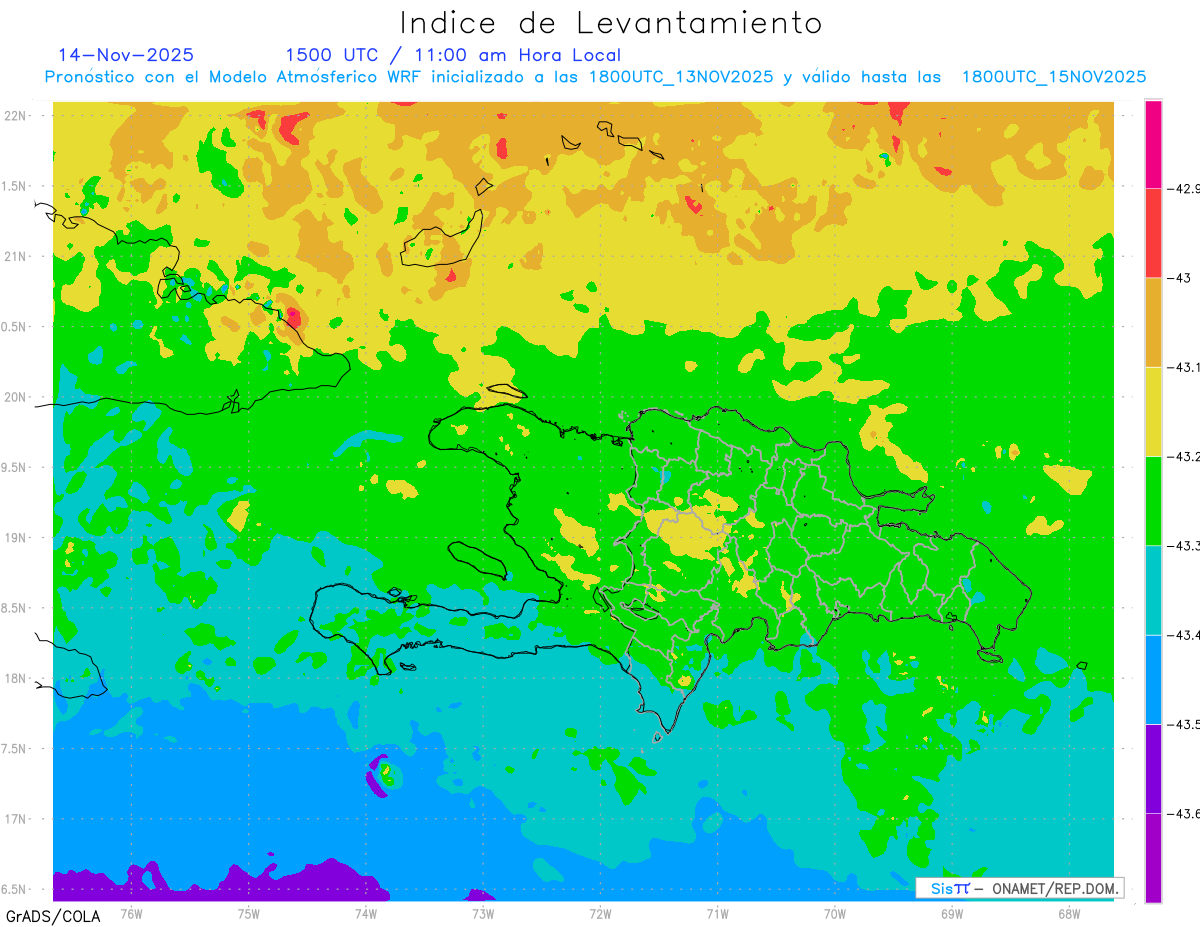This screenshot has height=927, width=1200.
Task: Click the title "Indice de Levantamiento"
Action: click(610, 23)
